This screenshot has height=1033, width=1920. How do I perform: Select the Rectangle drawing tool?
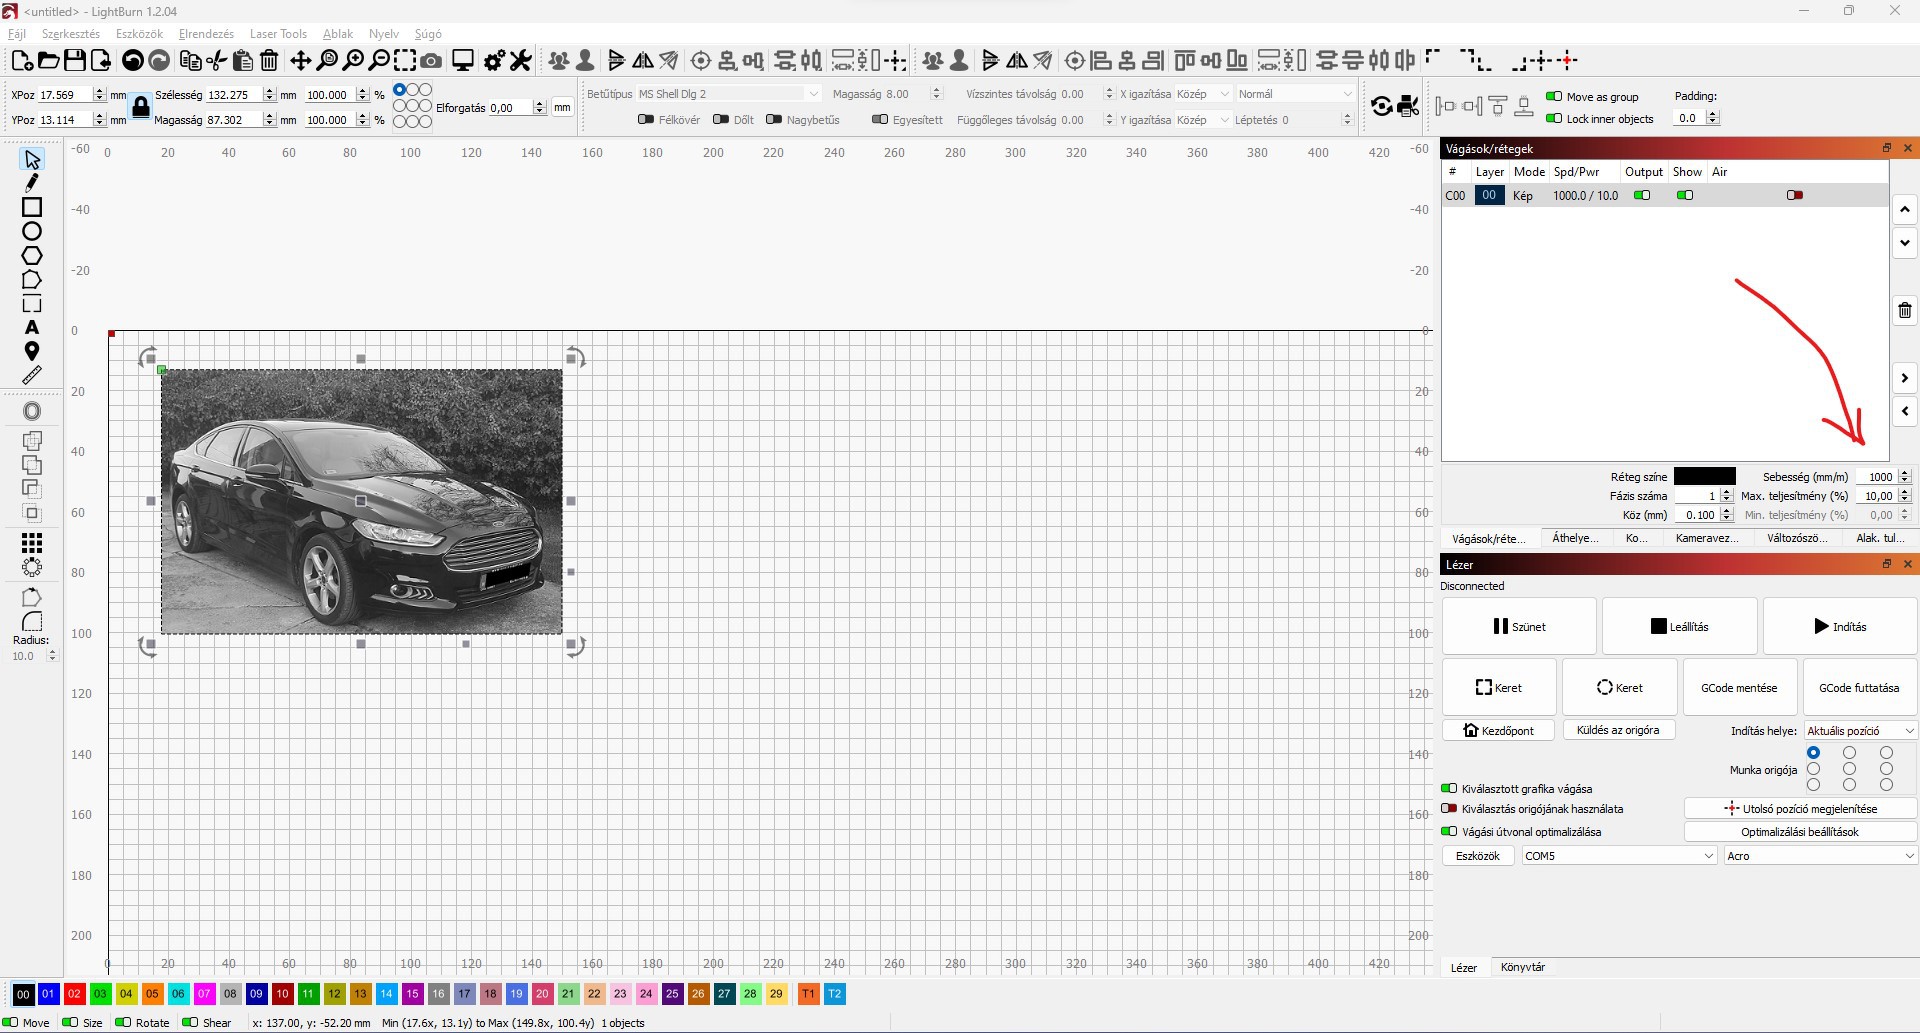pyautogui.click(x=32, y=207)
